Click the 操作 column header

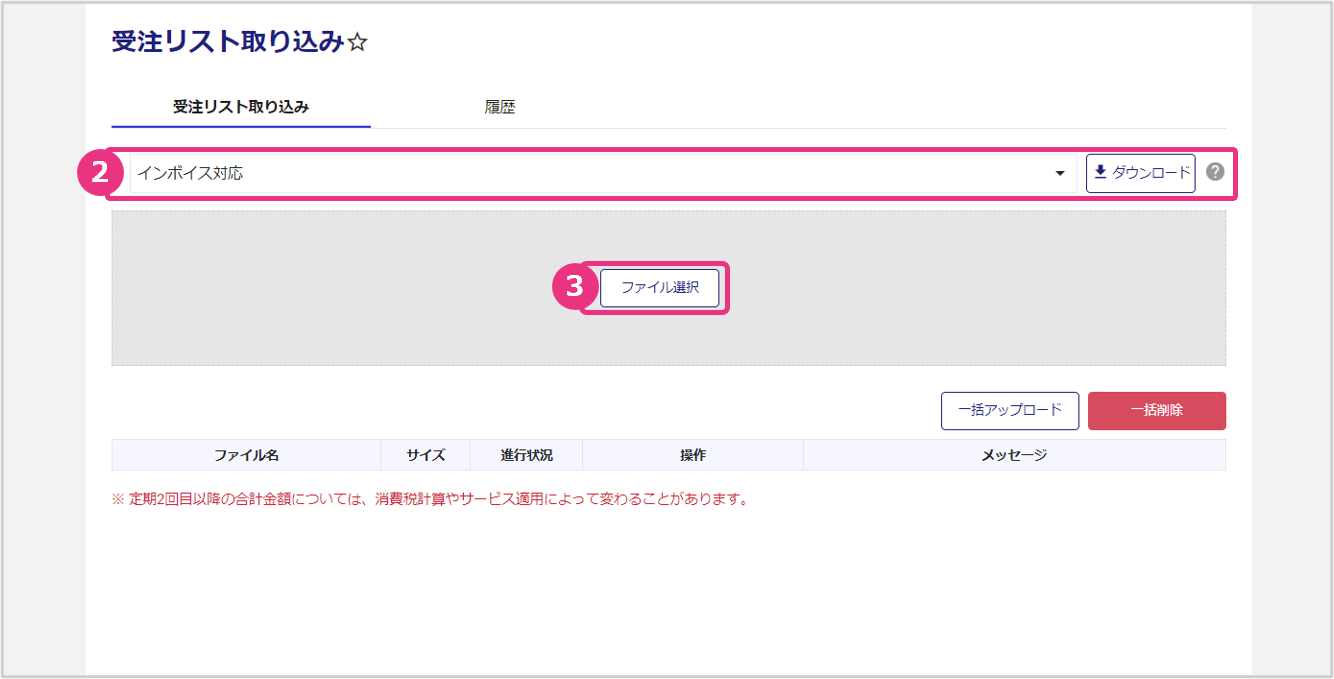pos(692,455)
